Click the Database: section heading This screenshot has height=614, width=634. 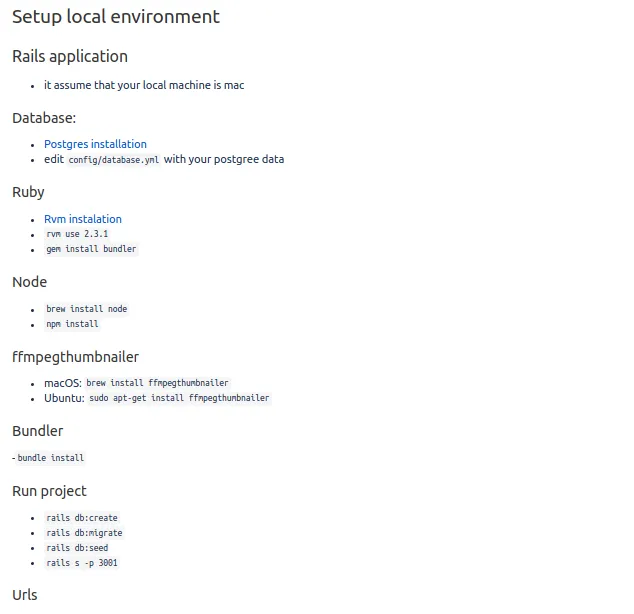44,118
